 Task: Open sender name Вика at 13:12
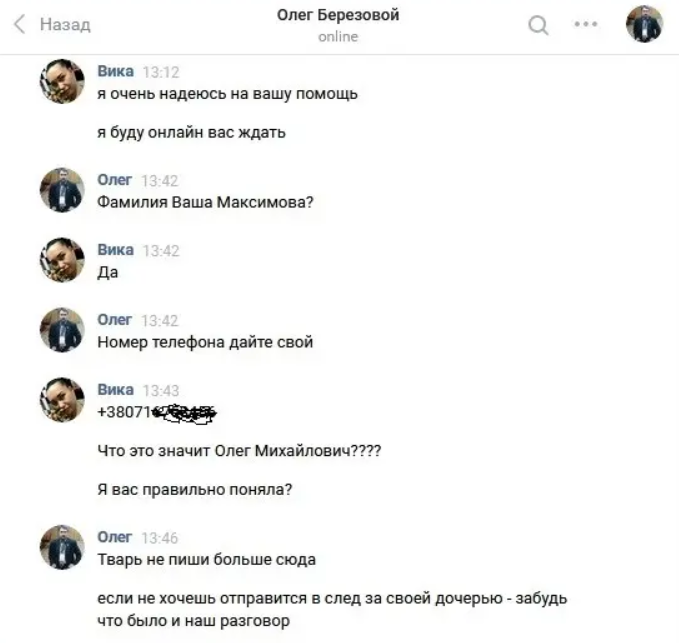click(115, 71)
